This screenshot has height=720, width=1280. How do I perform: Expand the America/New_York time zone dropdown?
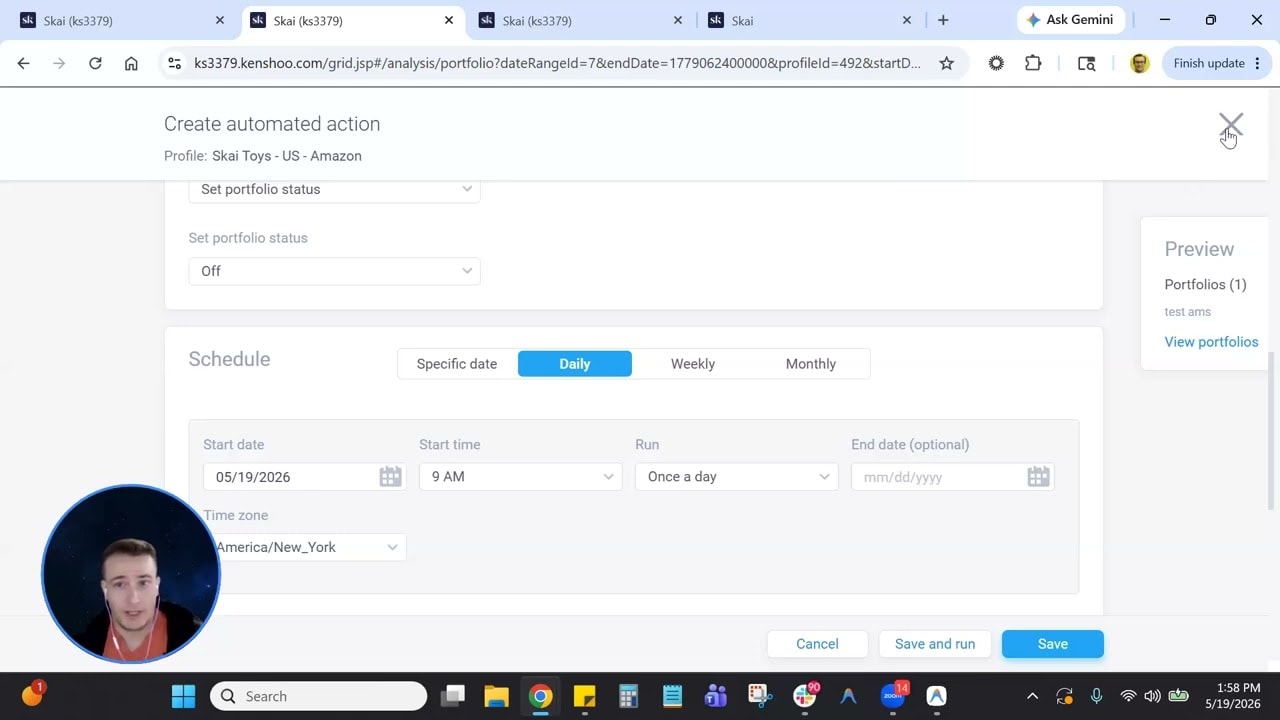tap(305, 547)
